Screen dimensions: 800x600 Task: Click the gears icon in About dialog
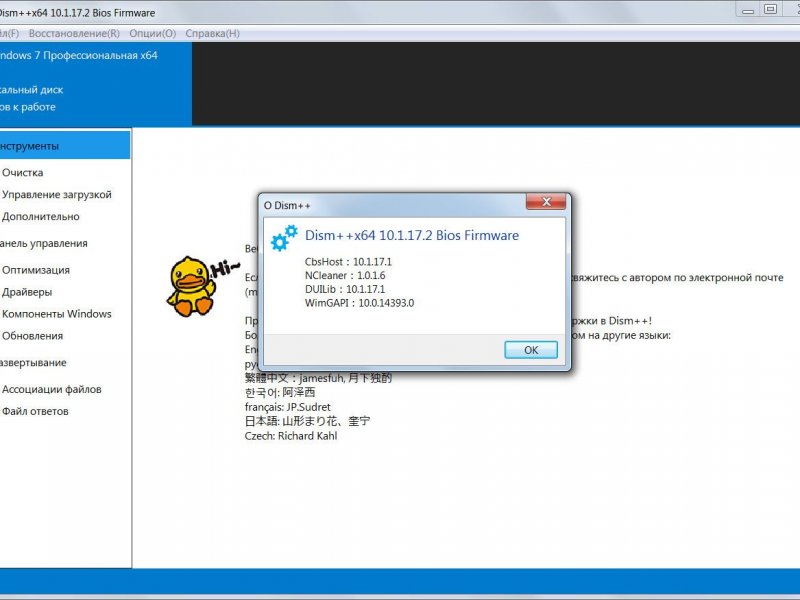284,238
